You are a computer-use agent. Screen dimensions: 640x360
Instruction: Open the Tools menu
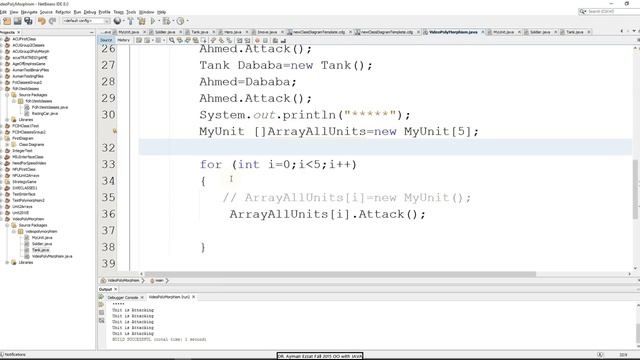[x=131, y=12]
